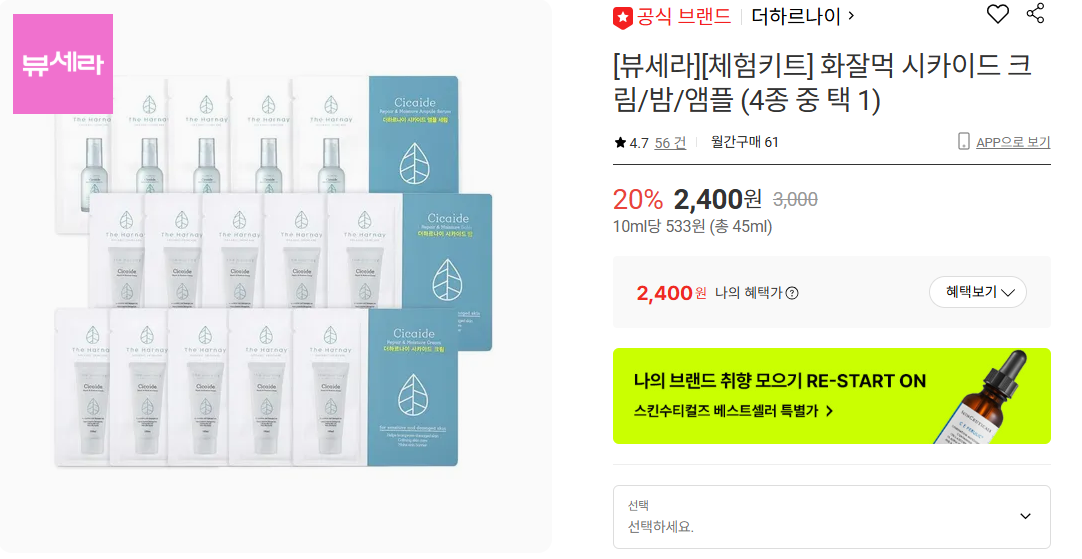The height and width of the screenshot is (559, 1082).
Task: Open the 더하르나이 brand page
Action: click(796, 16)
